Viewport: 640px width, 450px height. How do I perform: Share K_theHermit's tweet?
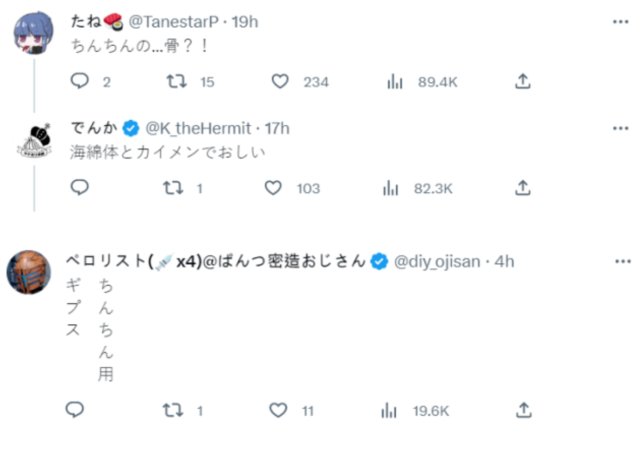522,187
